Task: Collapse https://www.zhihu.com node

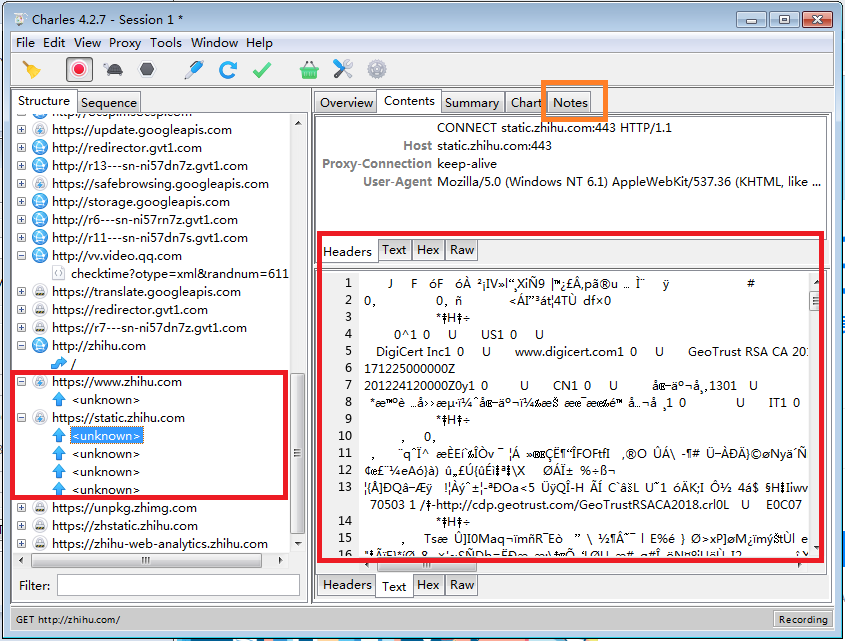Action: (22, 382)
